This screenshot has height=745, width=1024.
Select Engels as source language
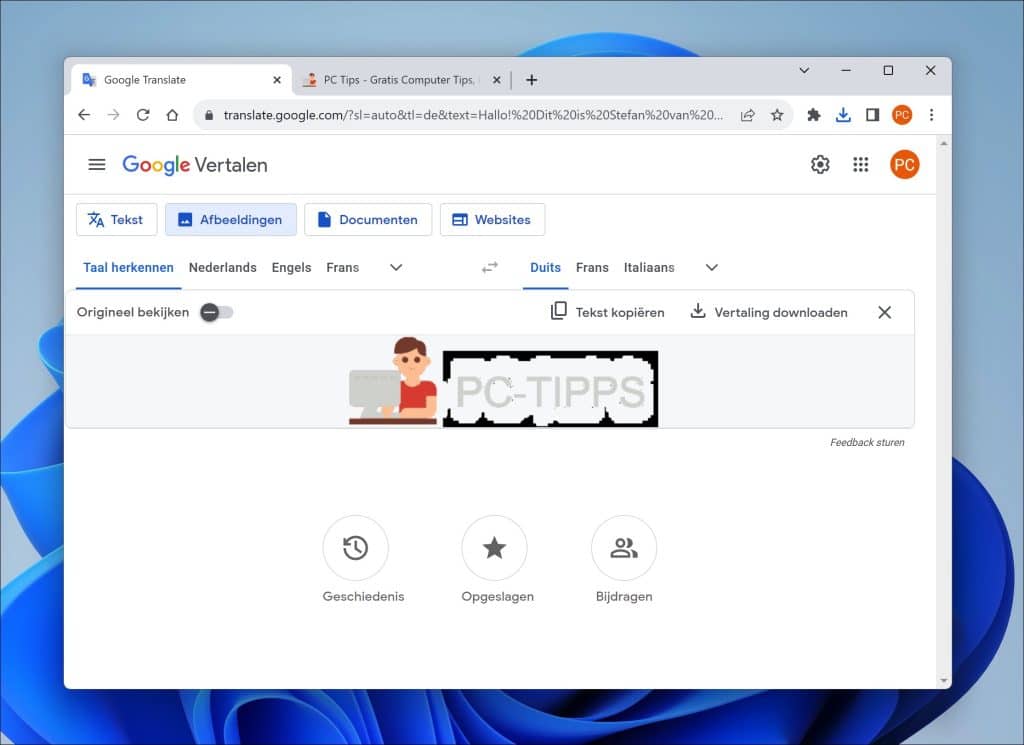pyautogui.click(x=291, y=268)
